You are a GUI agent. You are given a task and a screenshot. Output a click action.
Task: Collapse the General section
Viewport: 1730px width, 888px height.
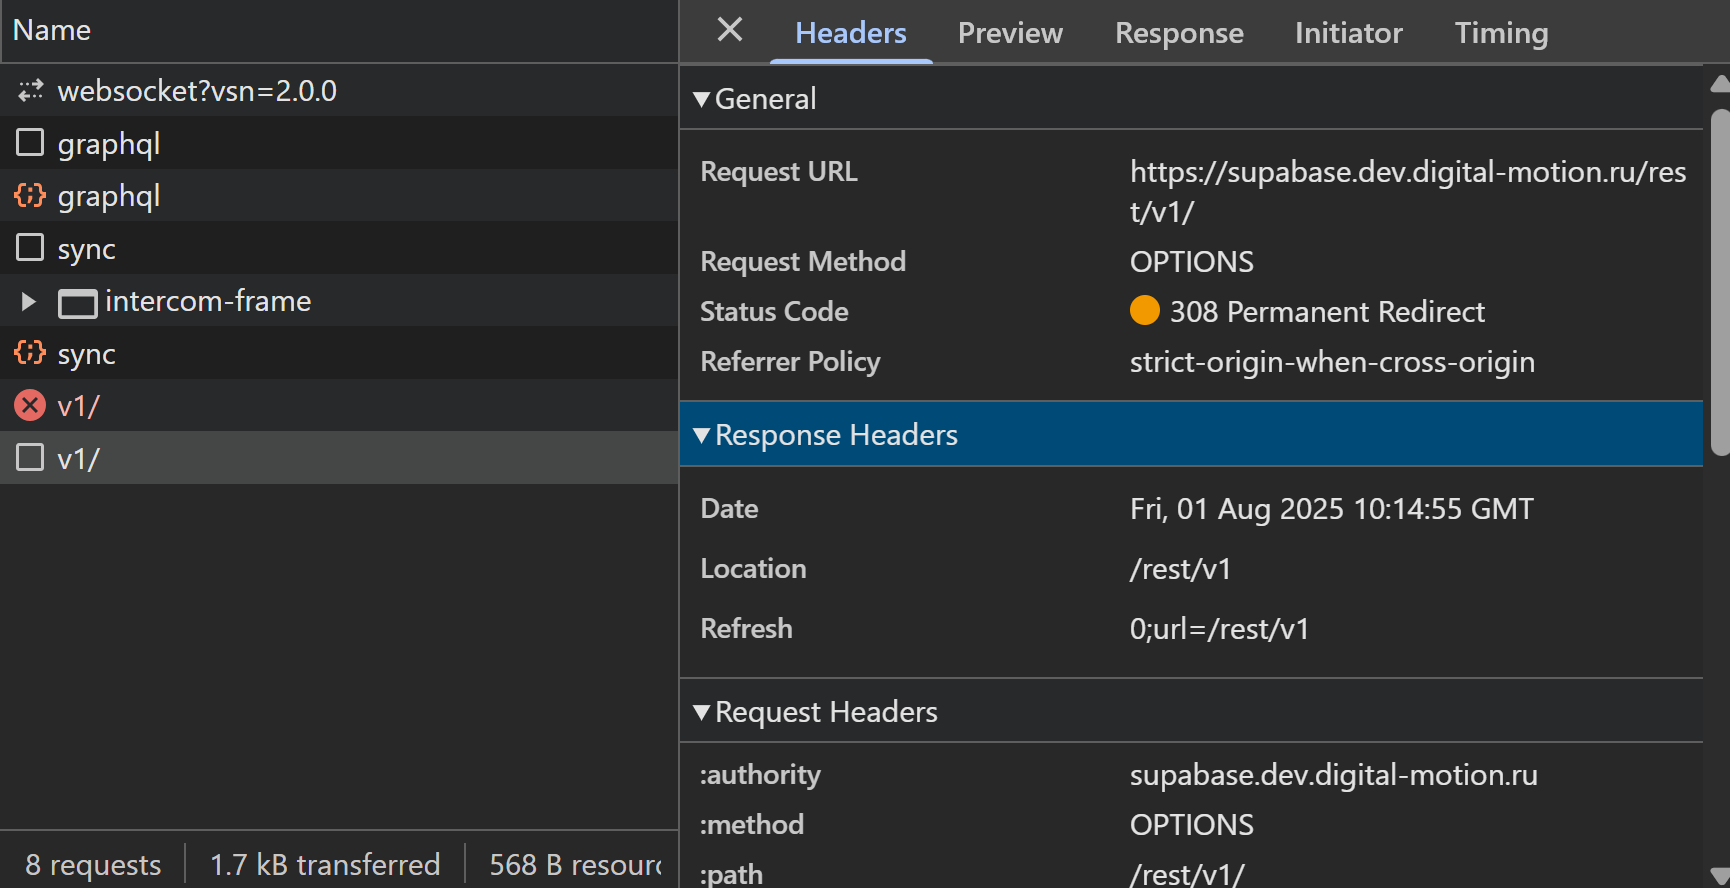[702, 99]
